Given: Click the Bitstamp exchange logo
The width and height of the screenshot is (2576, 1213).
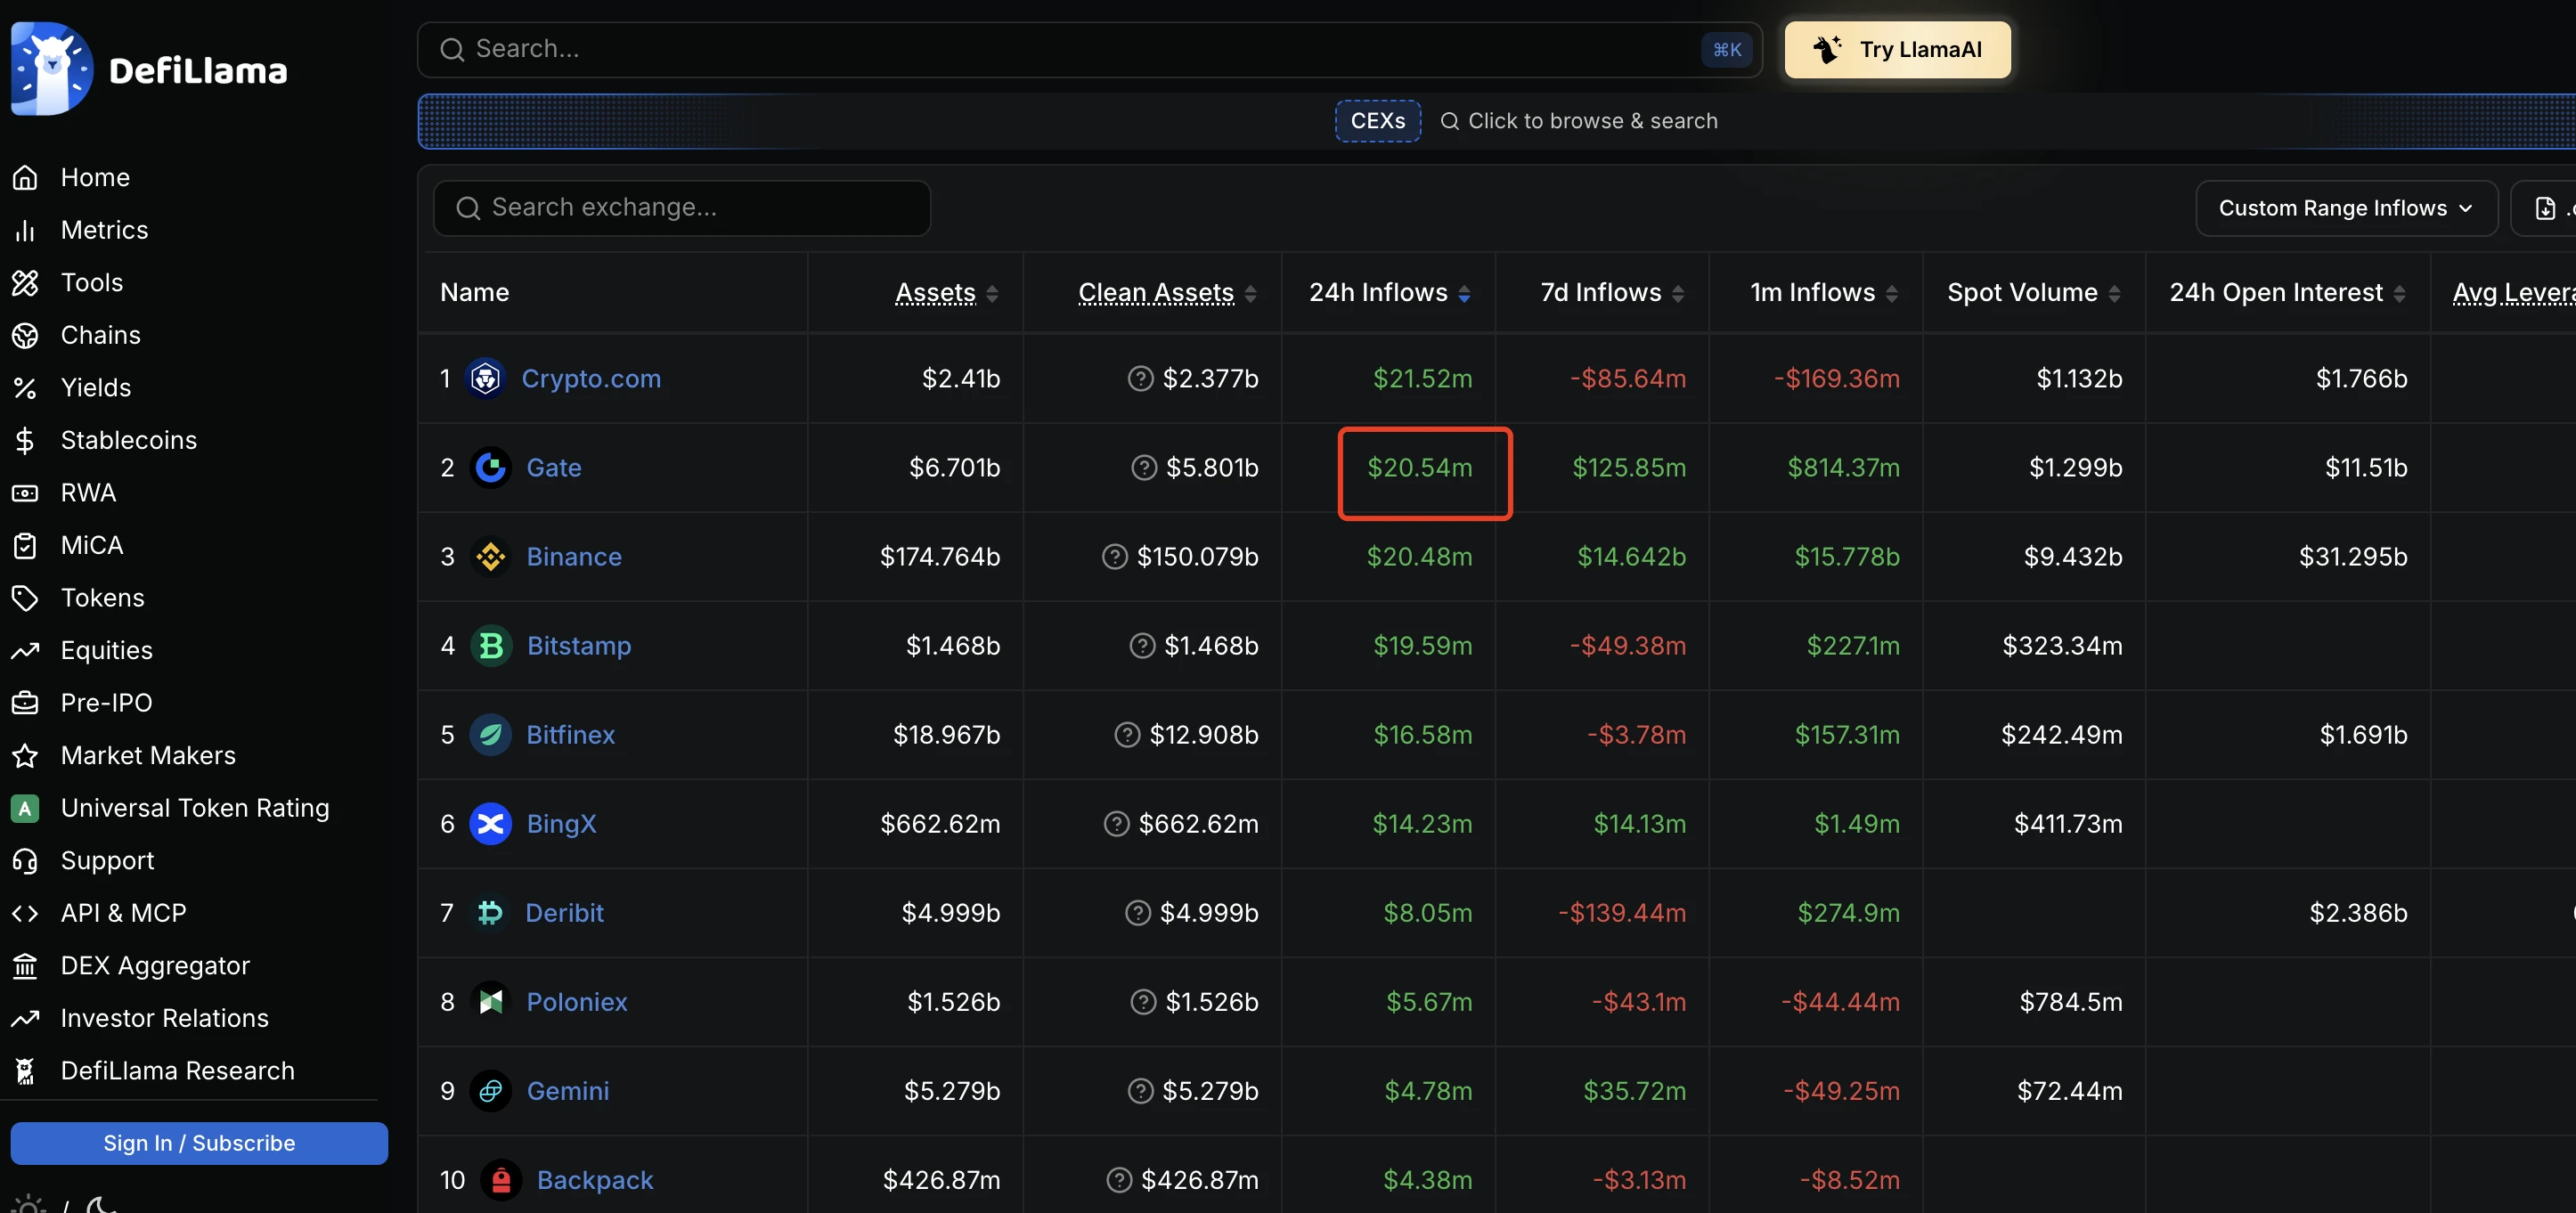Looking at the screenshot, I should click(x=491, y=646).
